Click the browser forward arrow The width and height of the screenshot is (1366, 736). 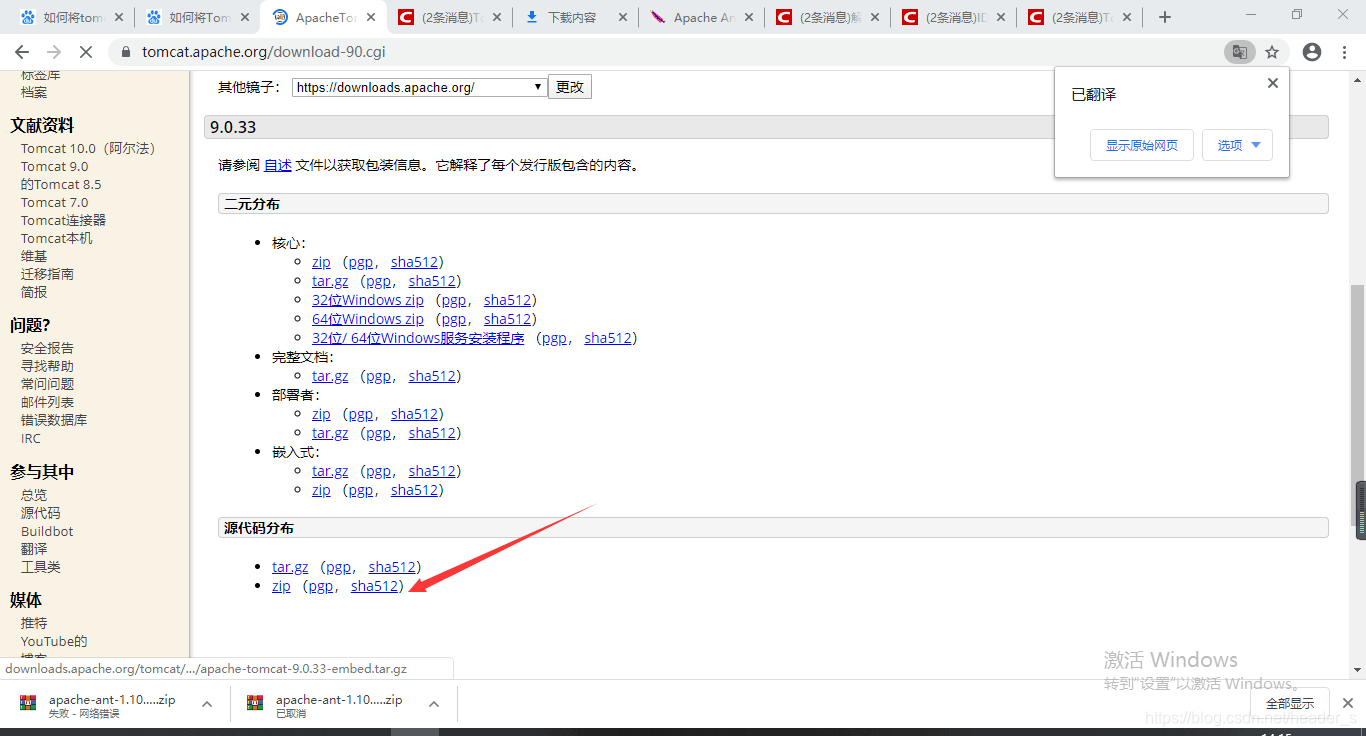tap(54, 52)
